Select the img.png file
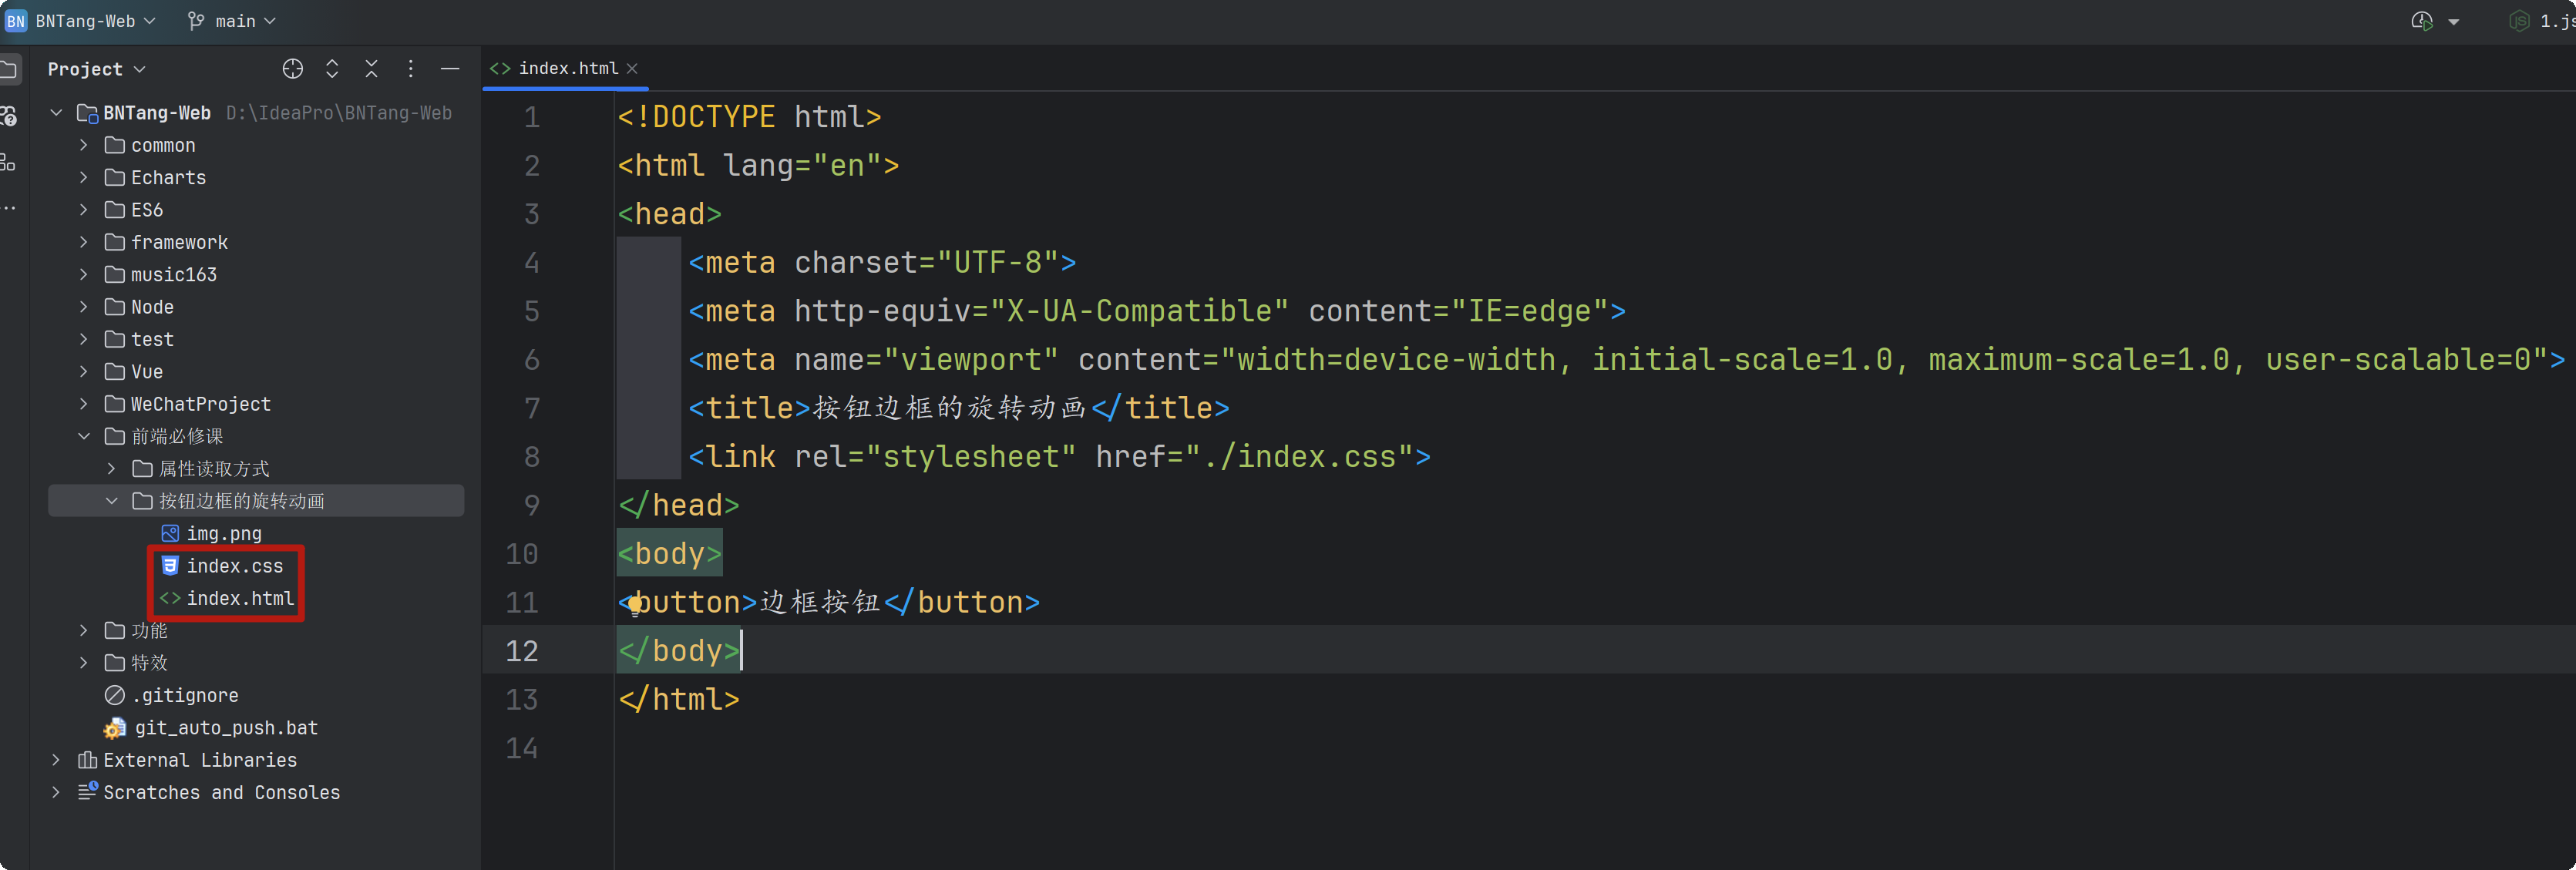 (x=224, y=534)
